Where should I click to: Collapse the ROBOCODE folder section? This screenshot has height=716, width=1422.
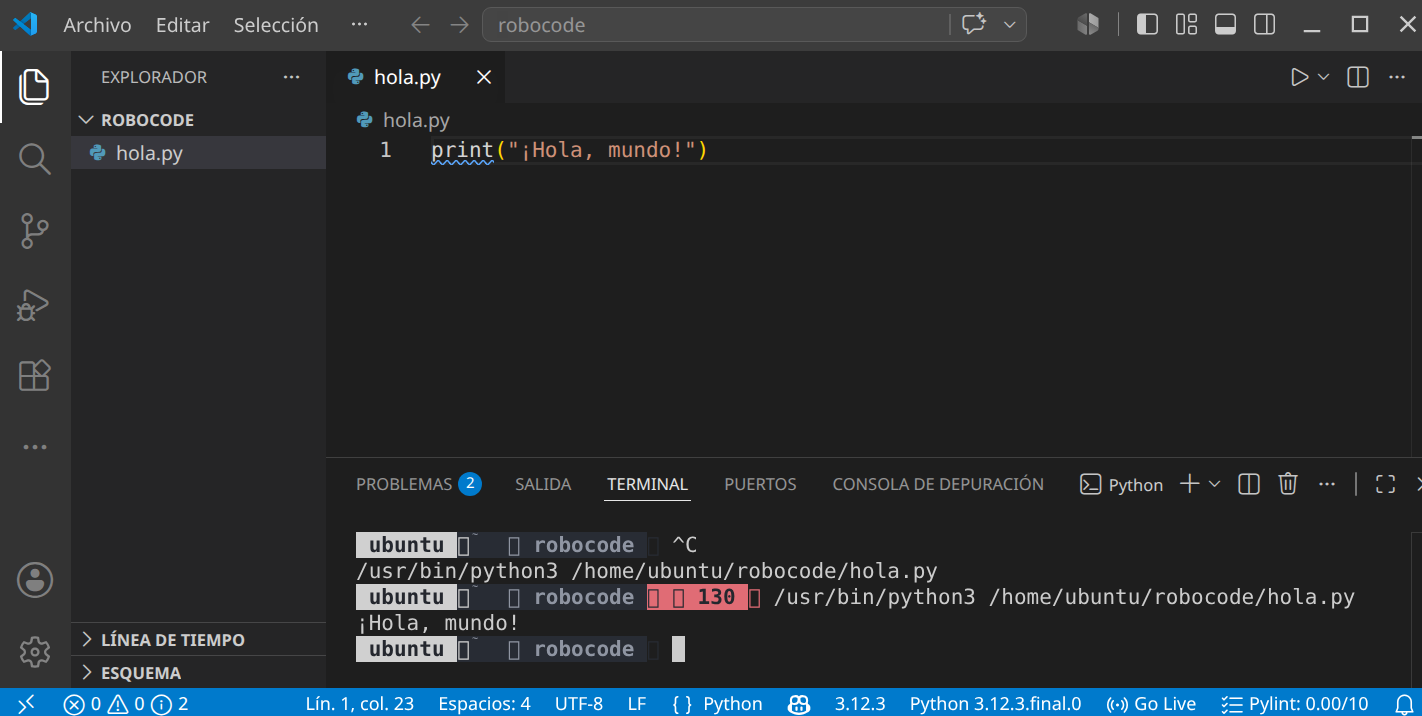point(198,119)
